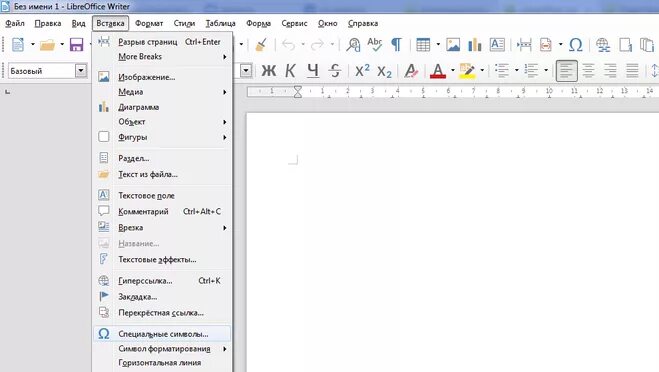Apply red font color A
Screen dimensions: 659x372
tap(438, 71)
